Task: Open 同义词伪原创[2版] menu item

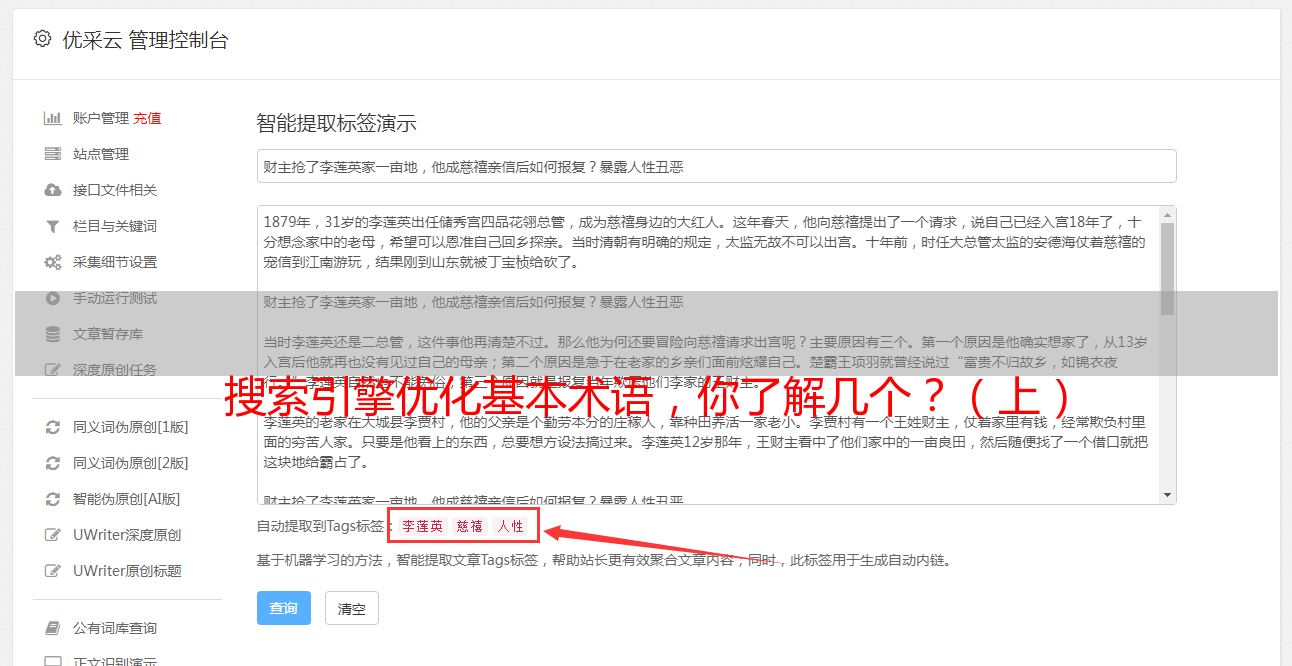Action: coord(130,463)
